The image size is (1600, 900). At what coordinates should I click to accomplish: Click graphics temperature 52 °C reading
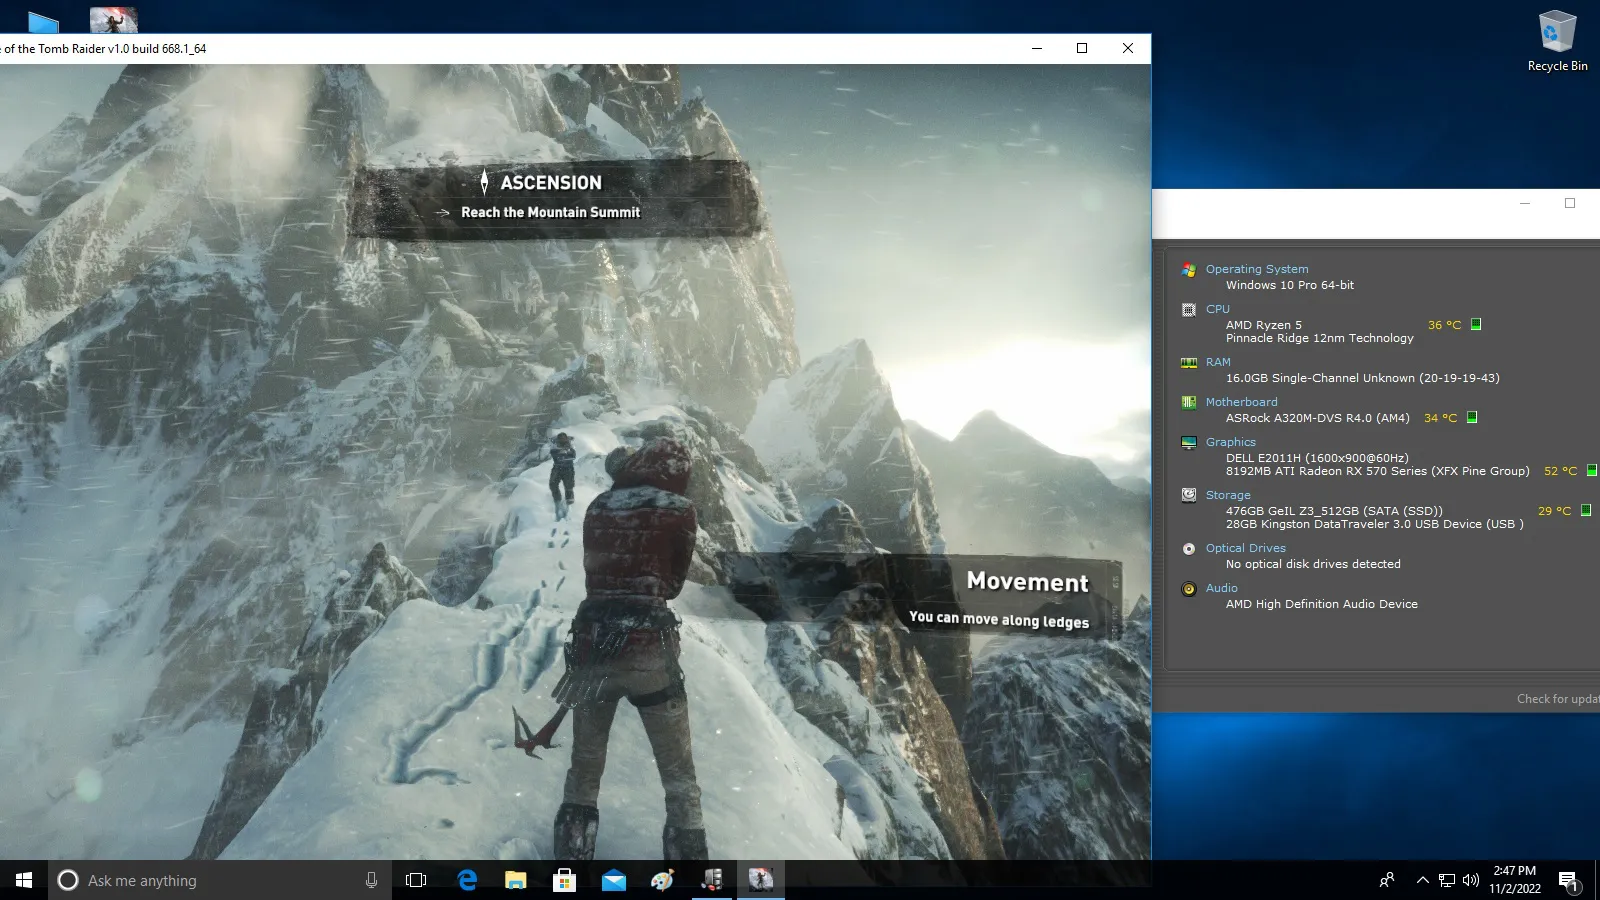click(x=1560, y=471)
